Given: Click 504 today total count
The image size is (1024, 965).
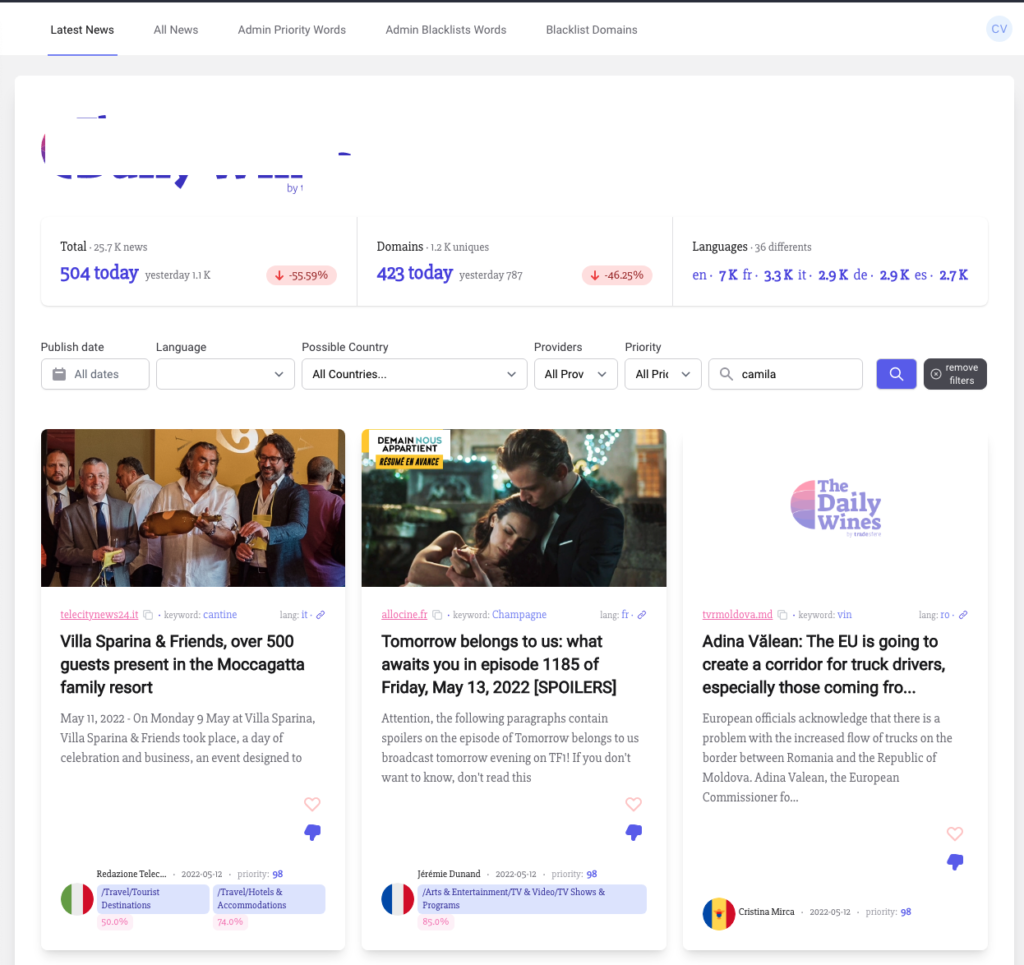Looking at the screenshot, I should click(x=99, y=273).
